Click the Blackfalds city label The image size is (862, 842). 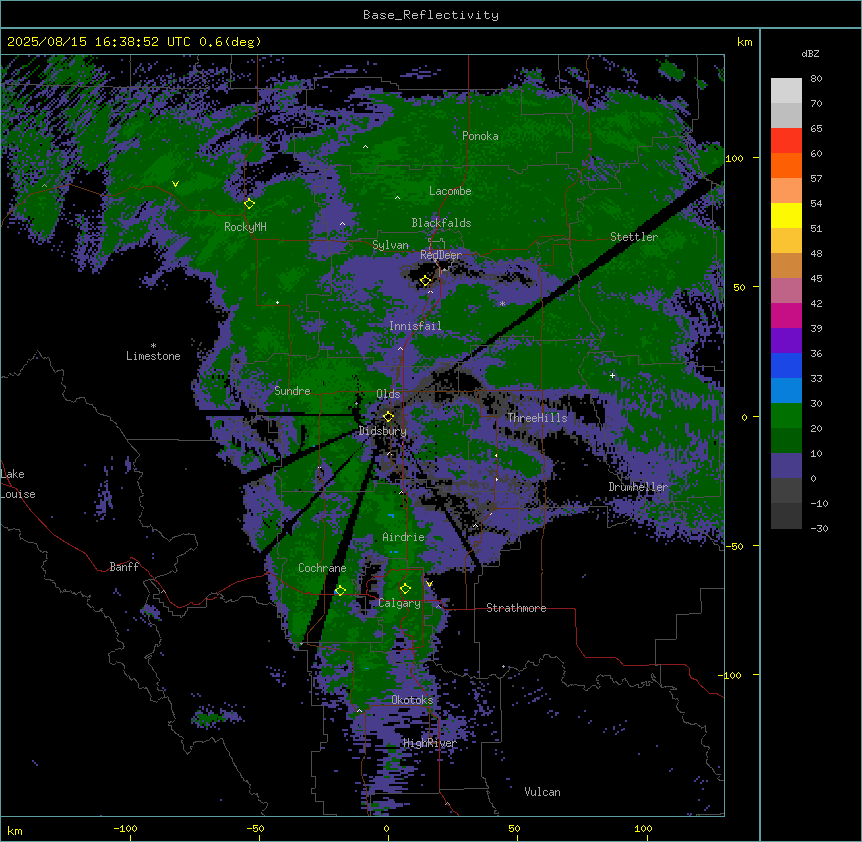(441, 223)
